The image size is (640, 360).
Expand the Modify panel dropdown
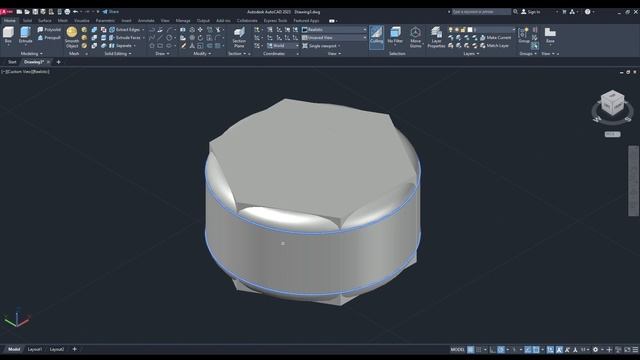click(202, 53)
